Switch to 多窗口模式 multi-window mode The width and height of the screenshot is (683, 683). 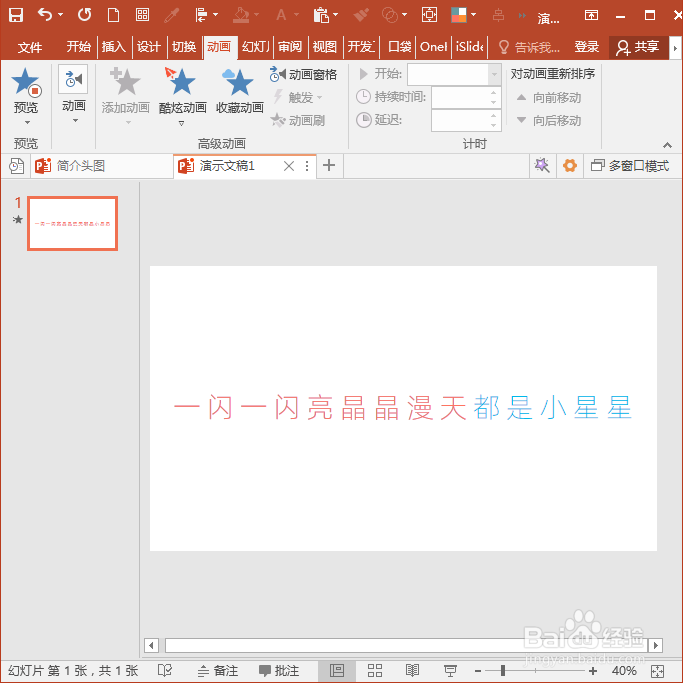pyautogui.click(x=630, y=166)
